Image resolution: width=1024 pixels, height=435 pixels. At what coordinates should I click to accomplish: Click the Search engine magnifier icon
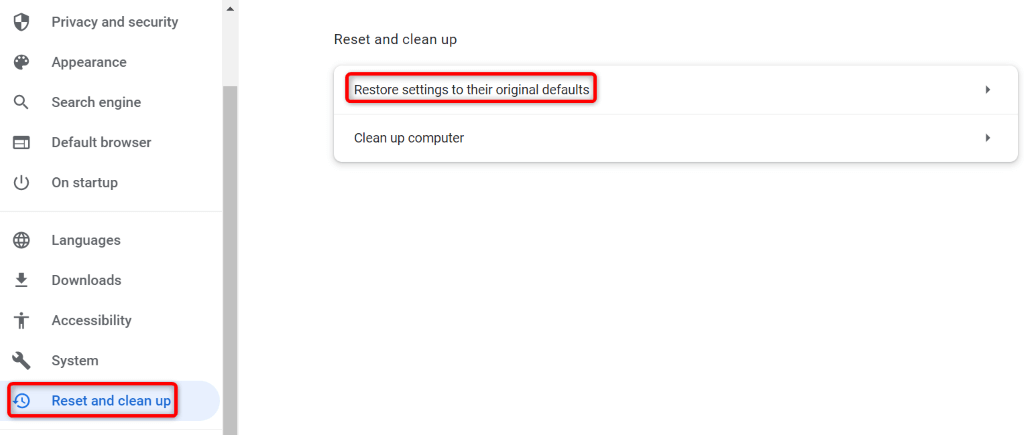click(21, 102)
